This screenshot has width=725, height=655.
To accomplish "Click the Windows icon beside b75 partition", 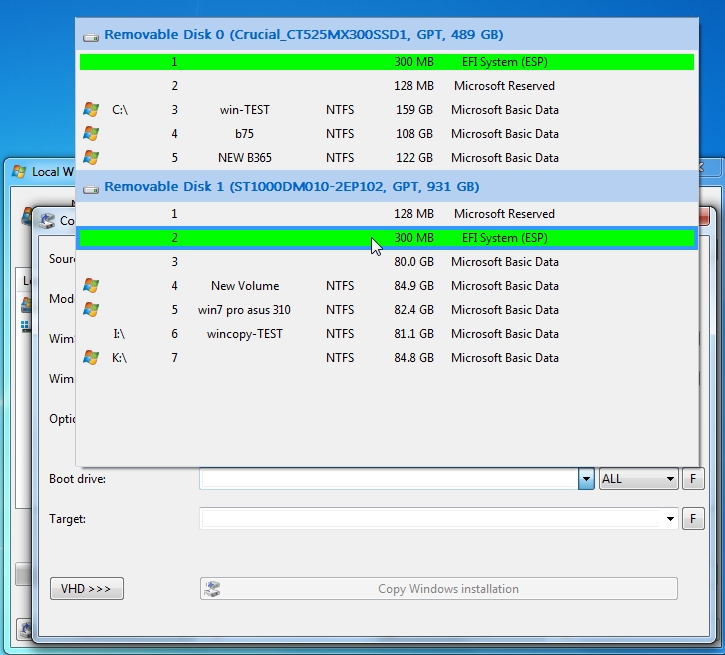I will click(91, 134).
